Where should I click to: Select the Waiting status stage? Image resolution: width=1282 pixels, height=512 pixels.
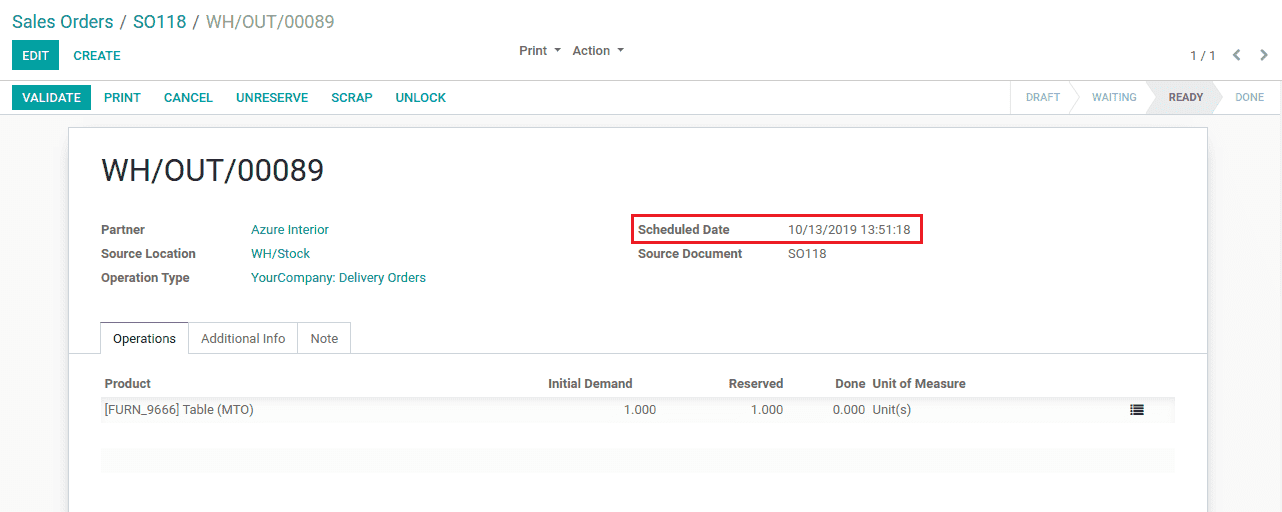[1114, 97]
